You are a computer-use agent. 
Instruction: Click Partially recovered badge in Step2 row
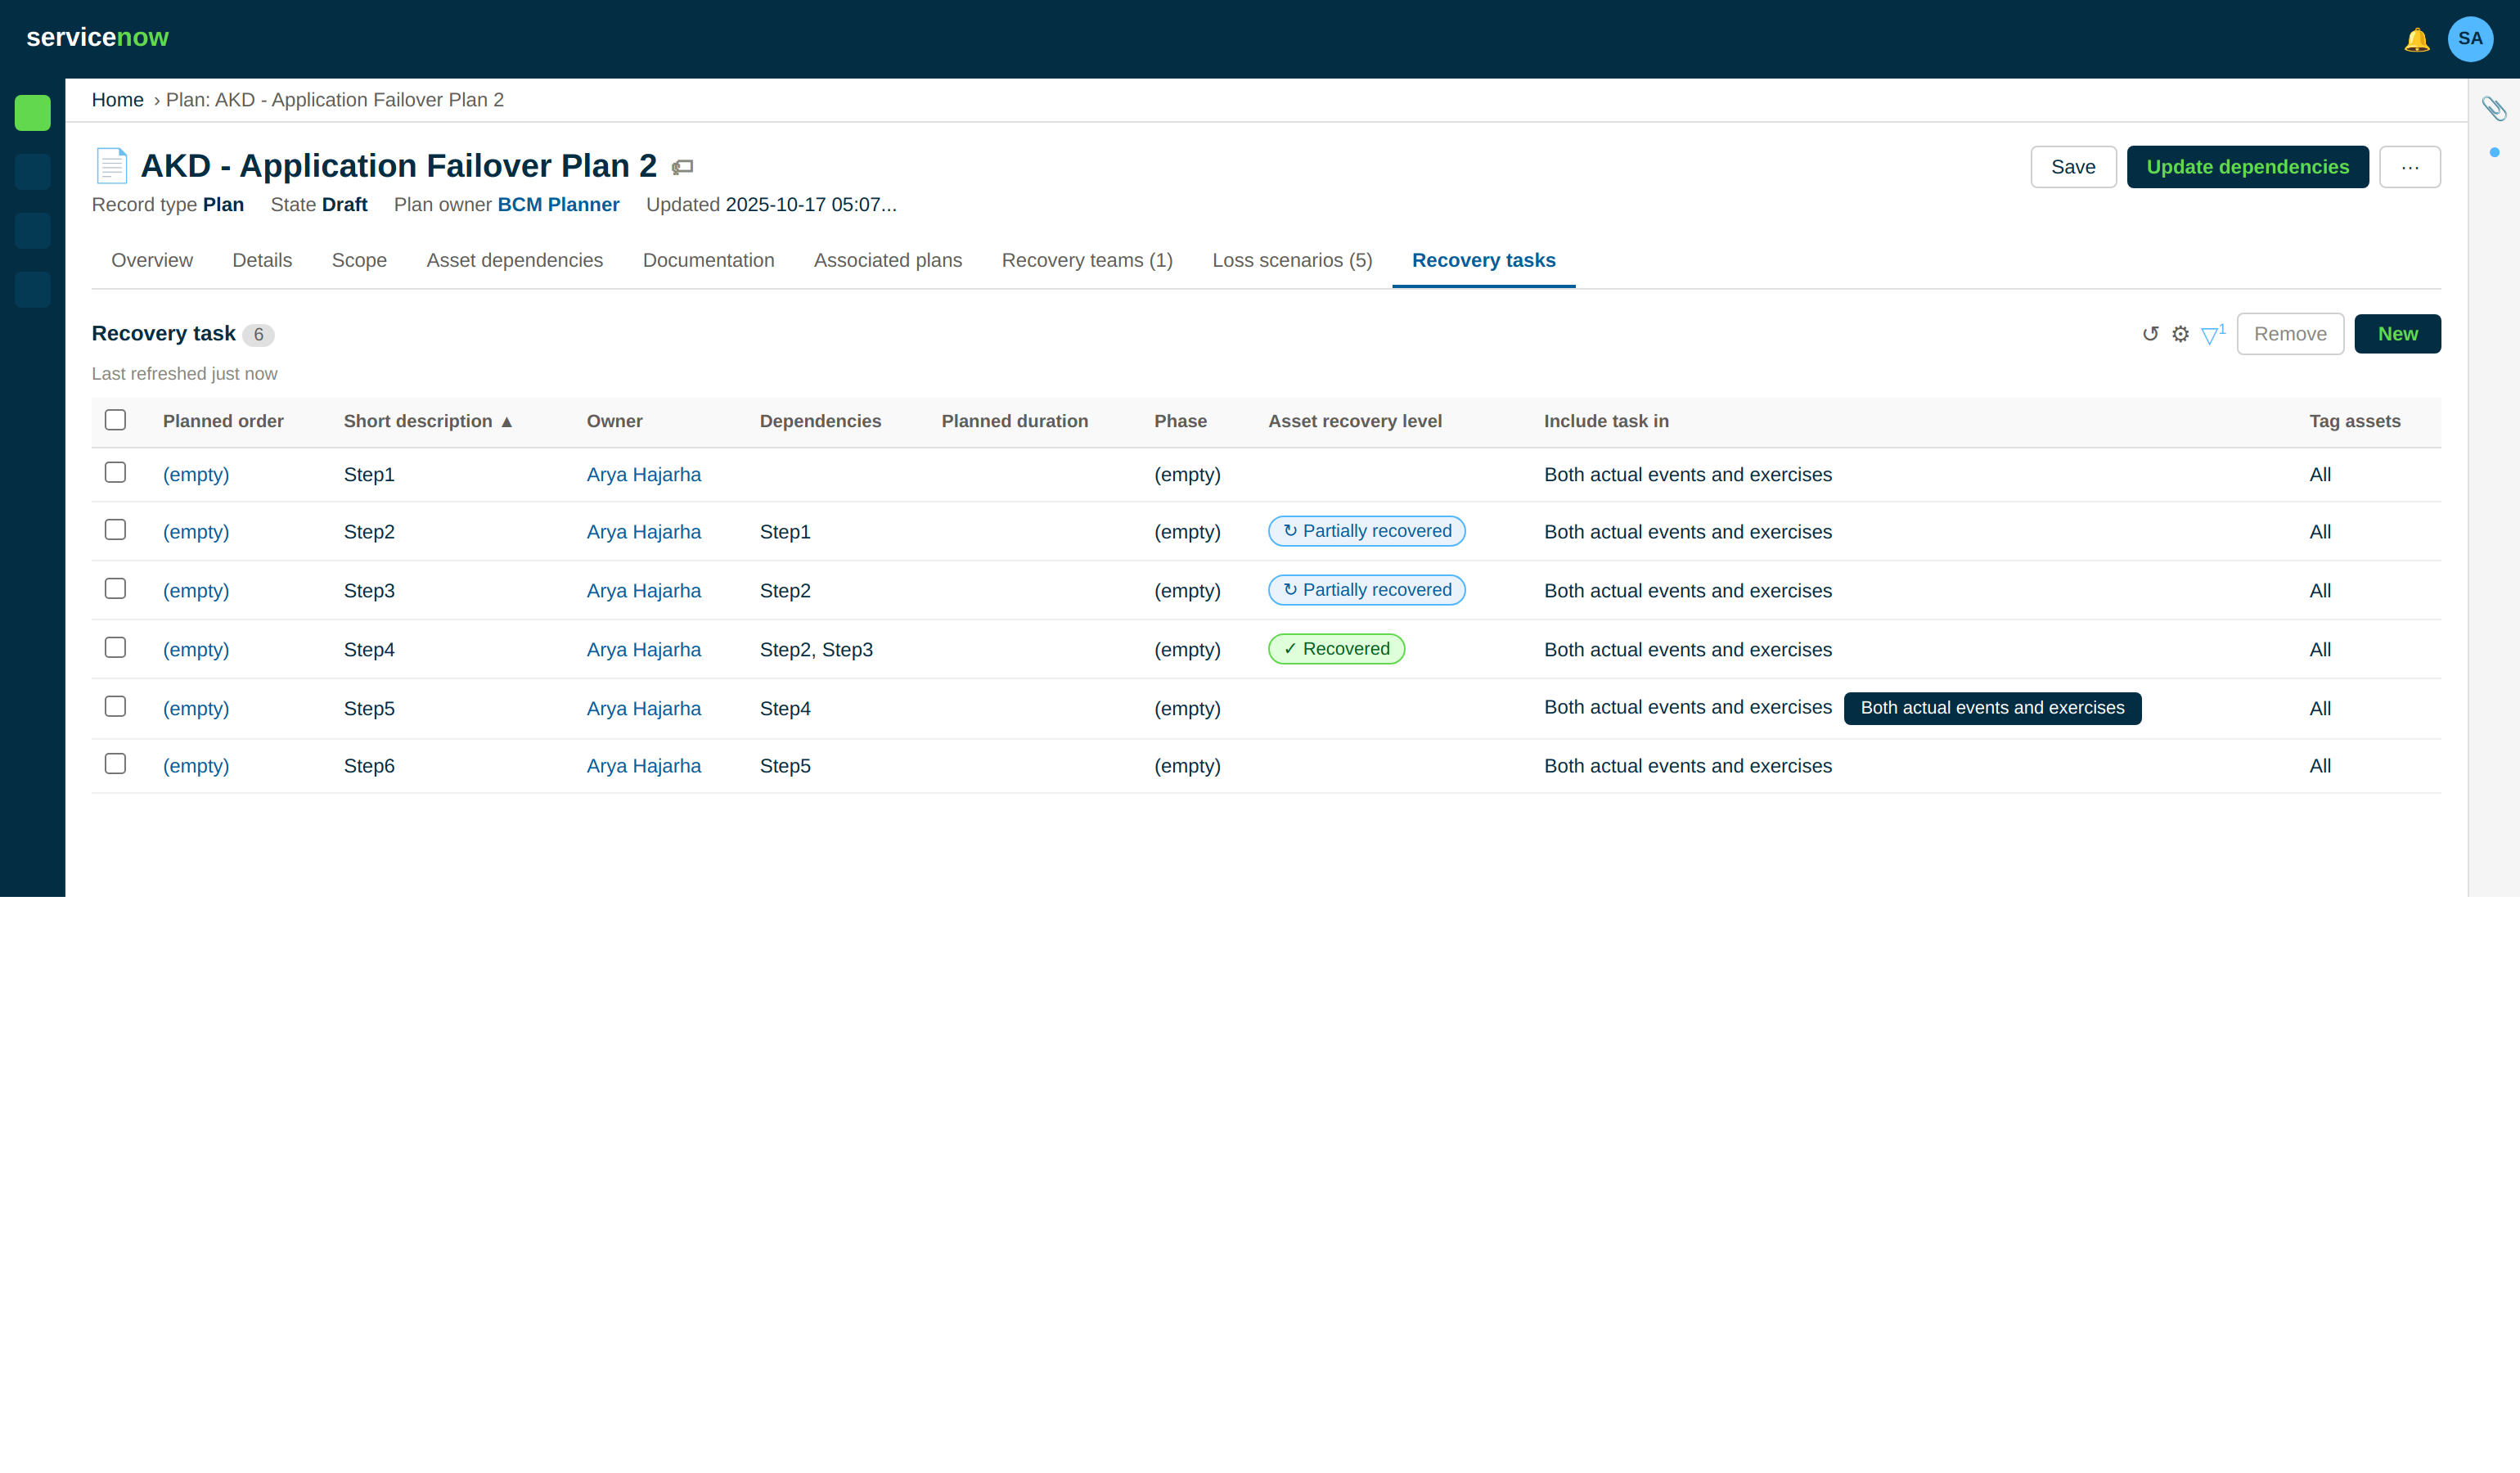(x=1366, y=531)
